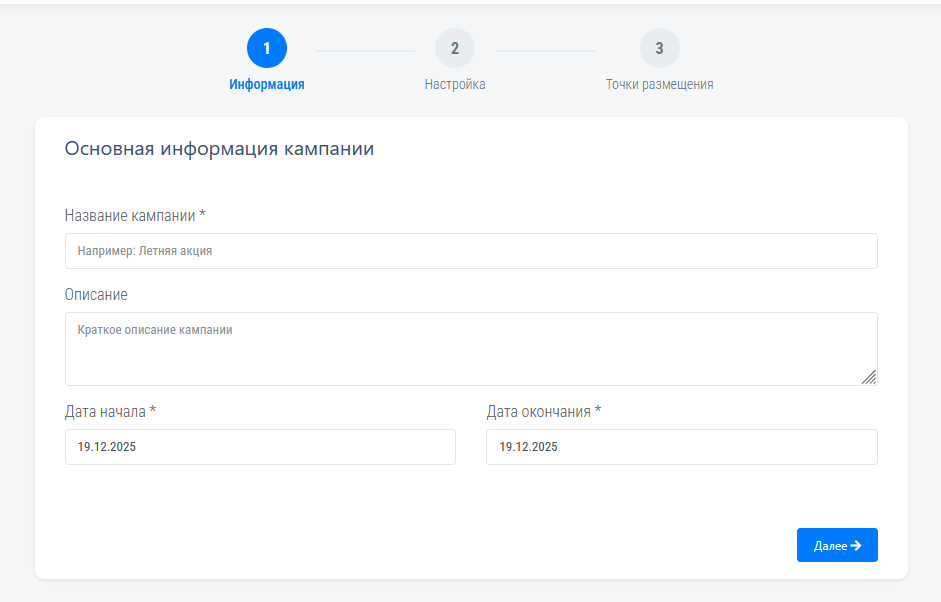This screenshot has height=602, width=941.
Task: Click the step 2 circle icon
Action: [x=455, y=48]
